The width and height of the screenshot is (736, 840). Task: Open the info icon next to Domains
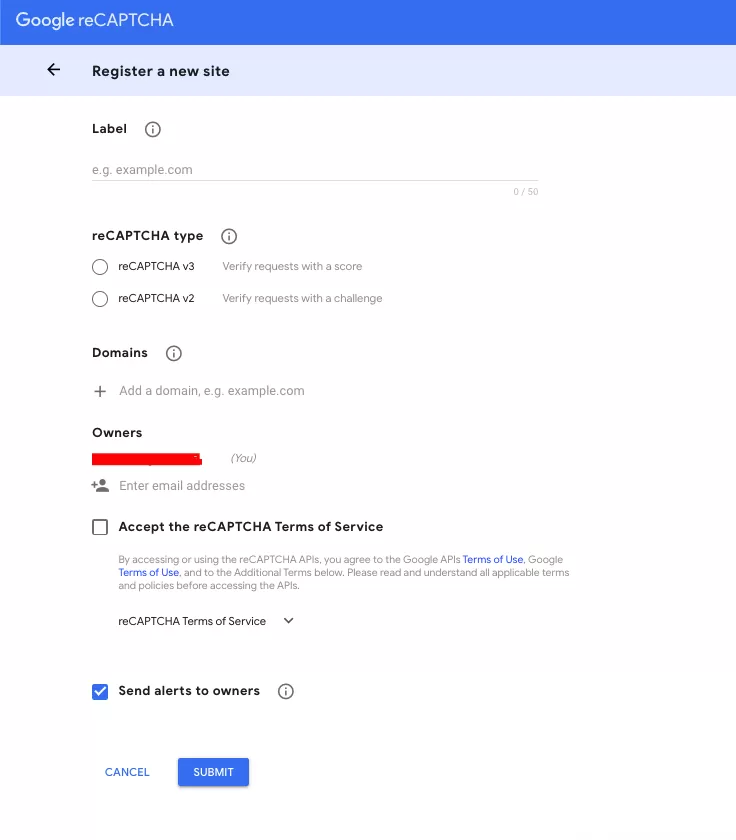(x=174, y=353)
